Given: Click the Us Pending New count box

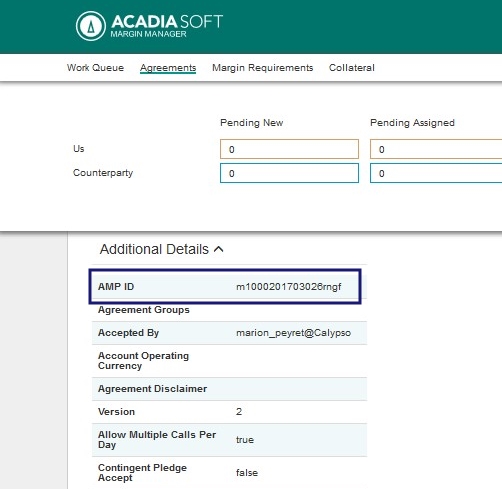Looking at the screenshot, I should point(289,149).
